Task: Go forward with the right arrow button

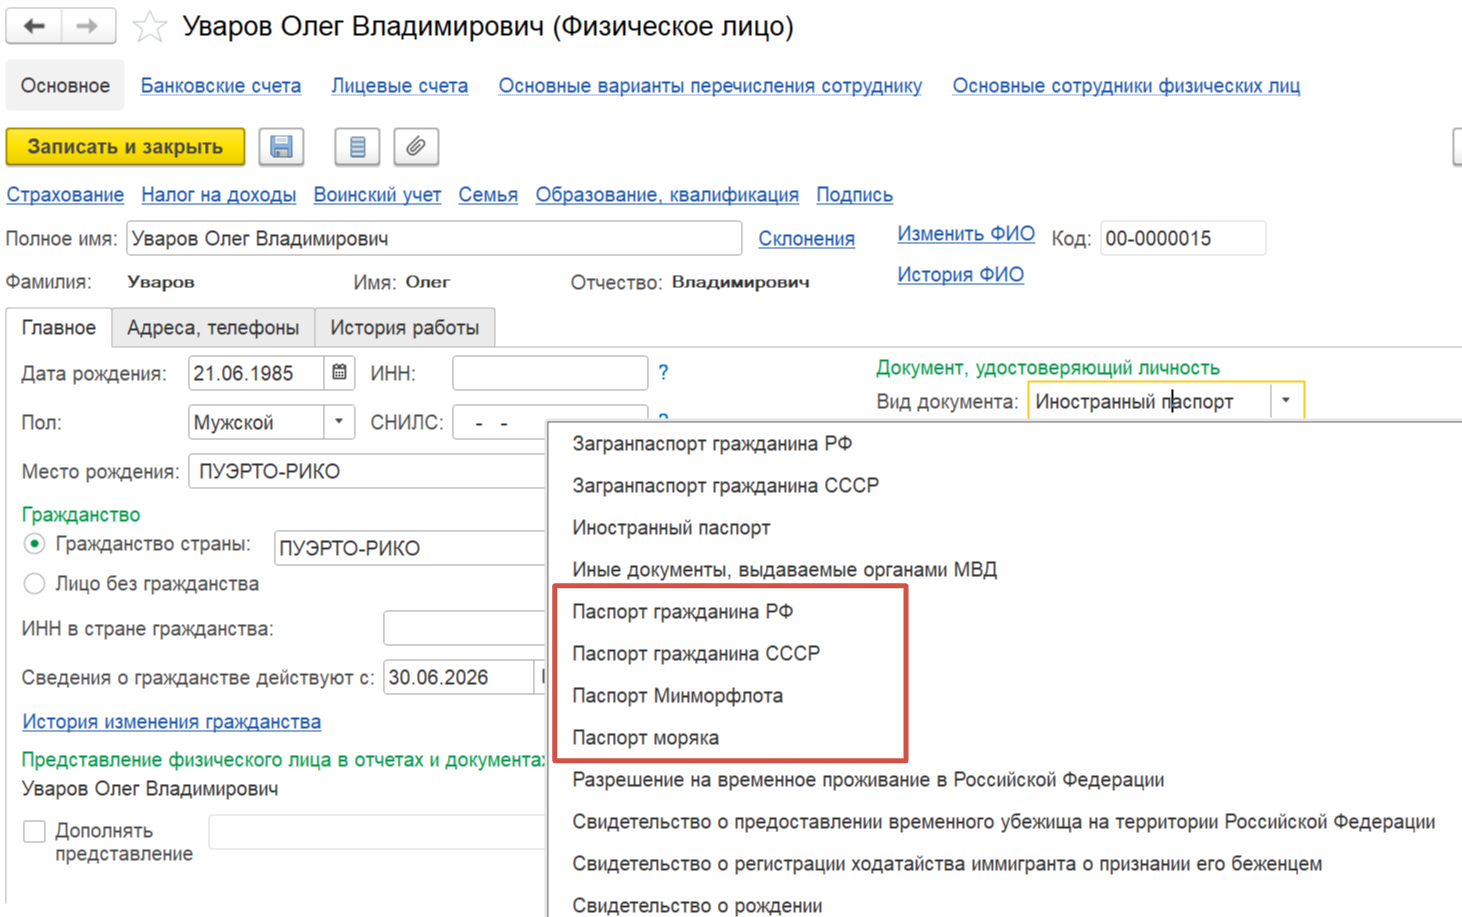Action: pyautogui.click(x=88, y=26)
